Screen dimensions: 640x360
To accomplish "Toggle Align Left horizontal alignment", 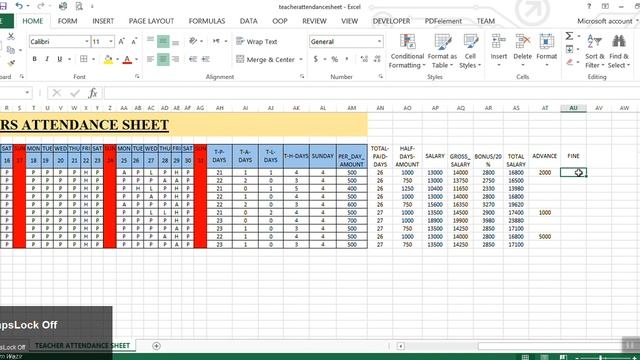I will point(151,59).
